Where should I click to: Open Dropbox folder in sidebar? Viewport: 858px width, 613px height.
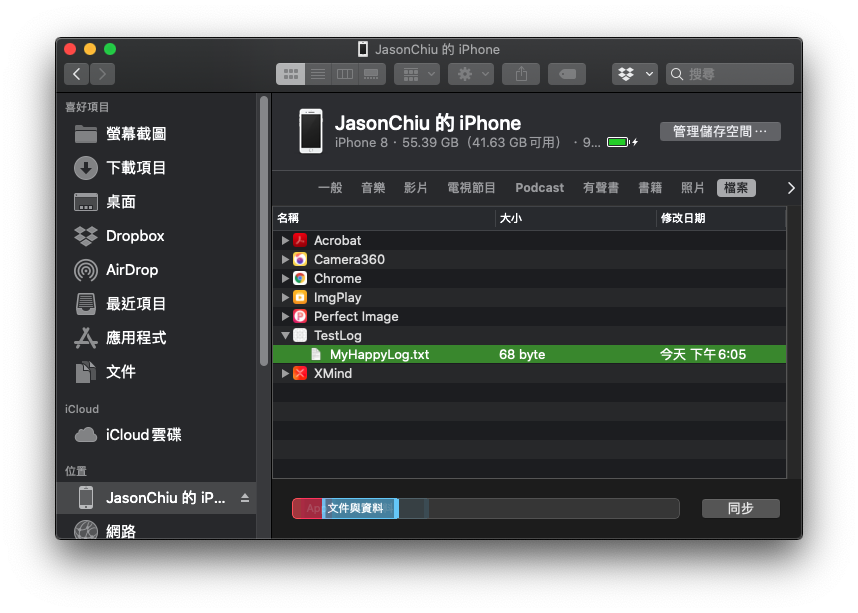[x=134, y=236]
